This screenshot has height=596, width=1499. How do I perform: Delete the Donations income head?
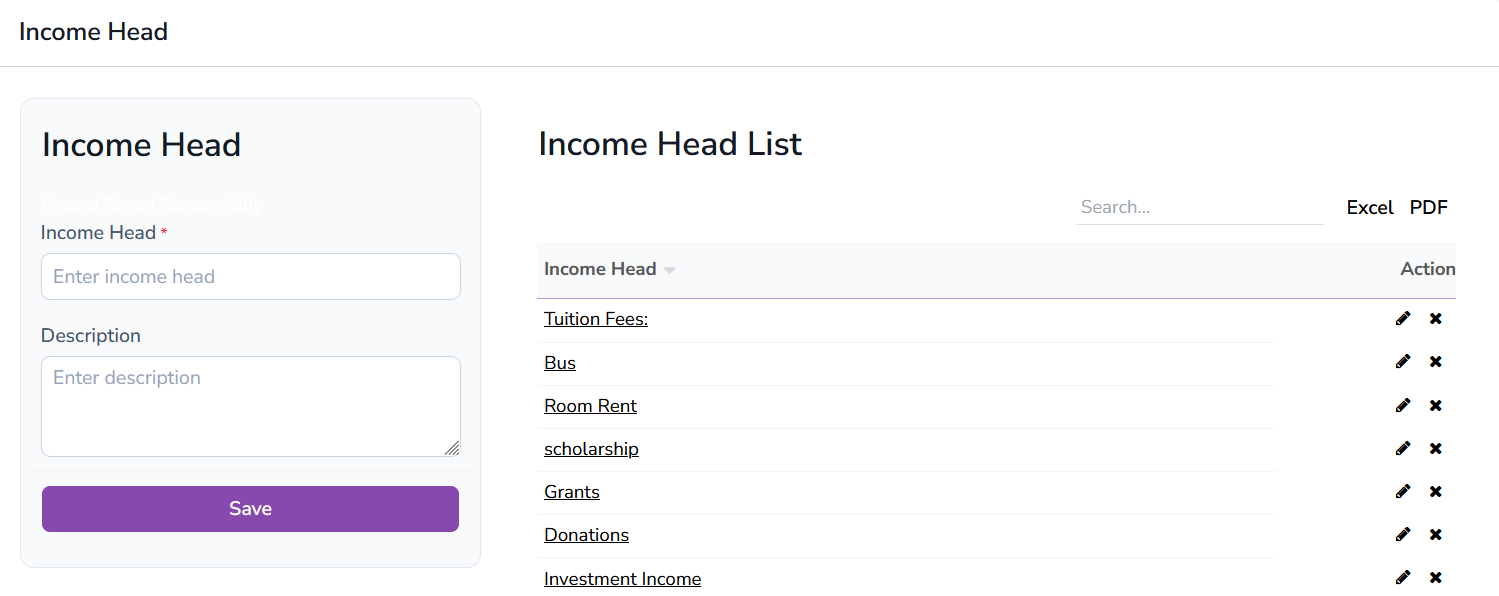(1435, 534)
